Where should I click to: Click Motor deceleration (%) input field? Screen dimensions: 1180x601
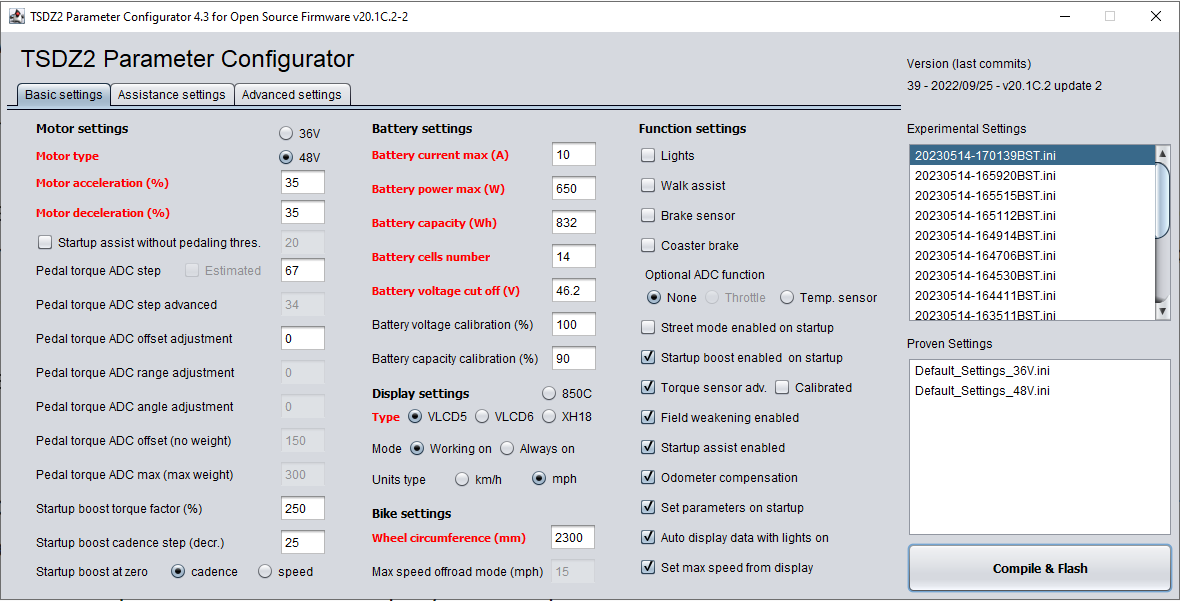click(x=303, y=213)
